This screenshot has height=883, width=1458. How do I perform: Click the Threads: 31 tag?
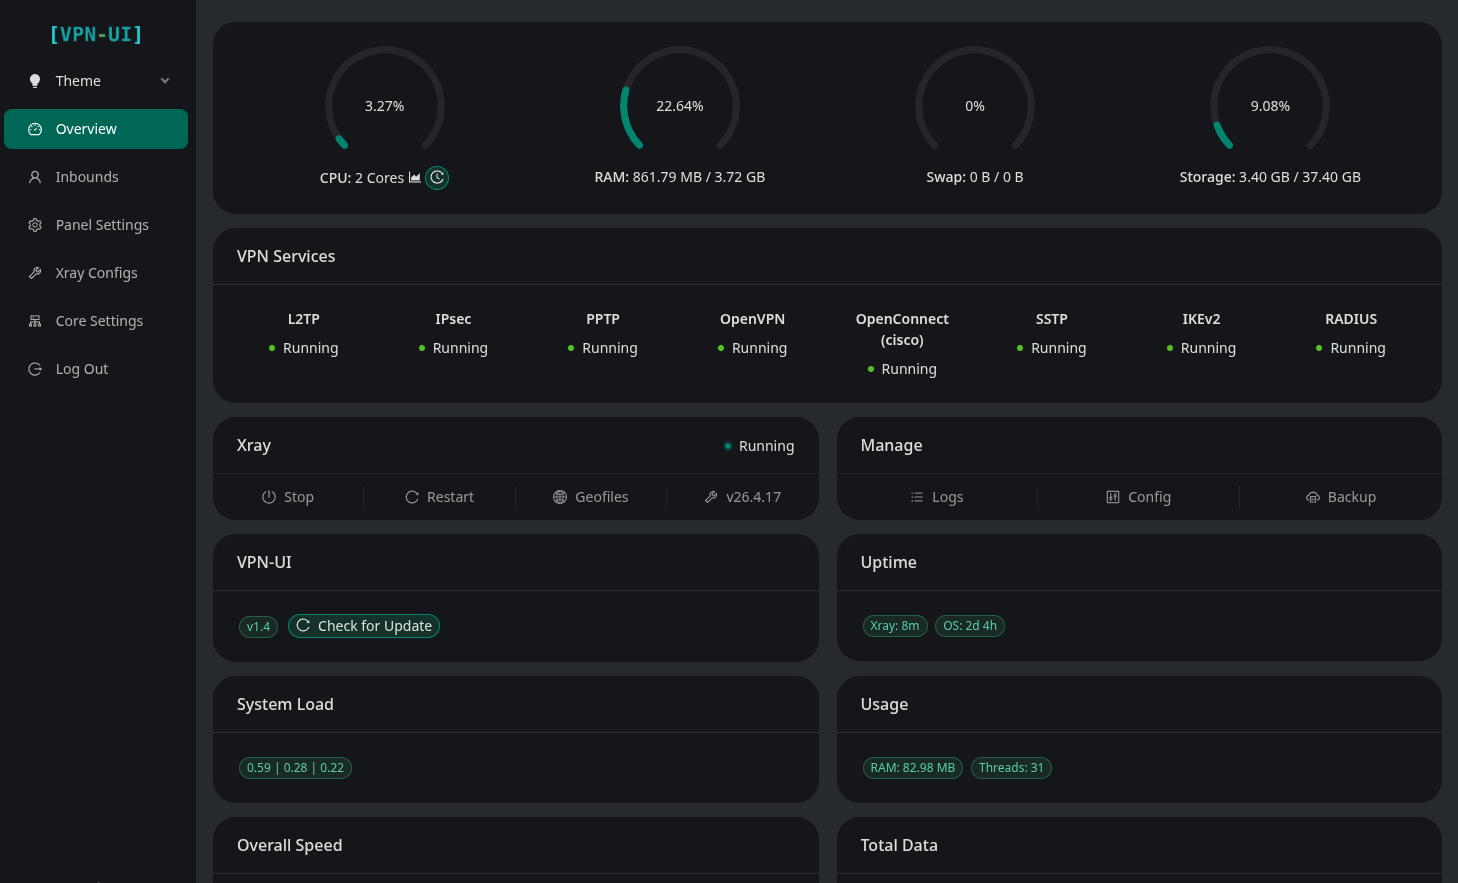(1011, 768)
